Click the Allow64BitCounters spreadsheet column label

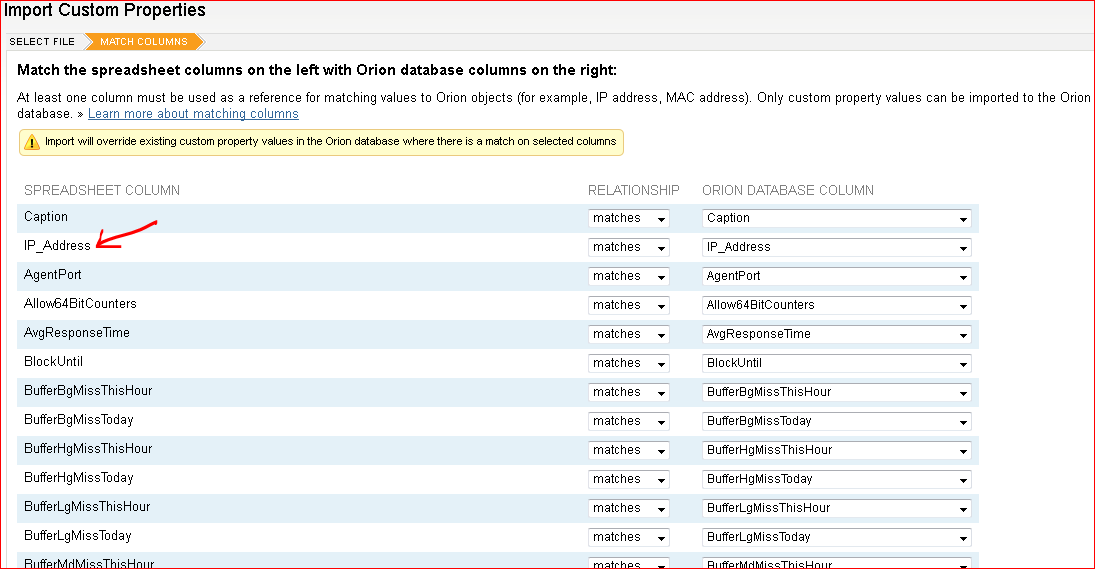point(80,304)
